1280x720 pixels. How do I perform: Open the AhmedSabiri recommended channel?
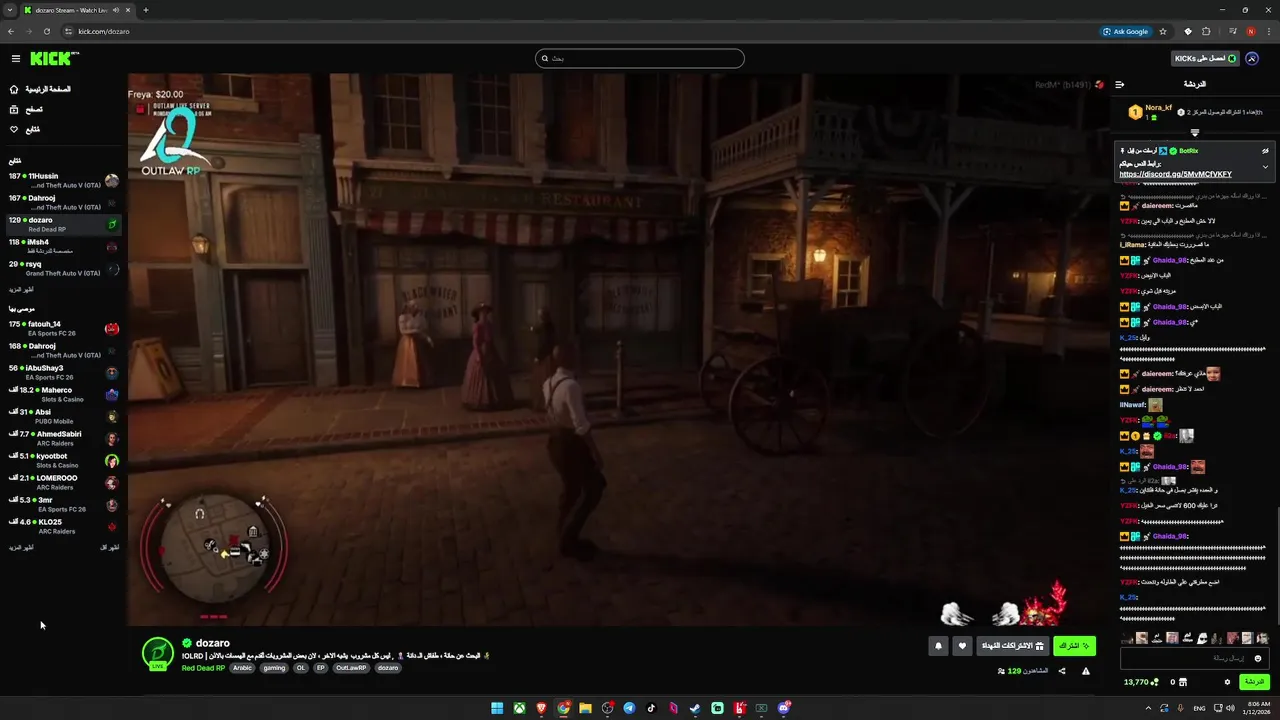point(63,438)
